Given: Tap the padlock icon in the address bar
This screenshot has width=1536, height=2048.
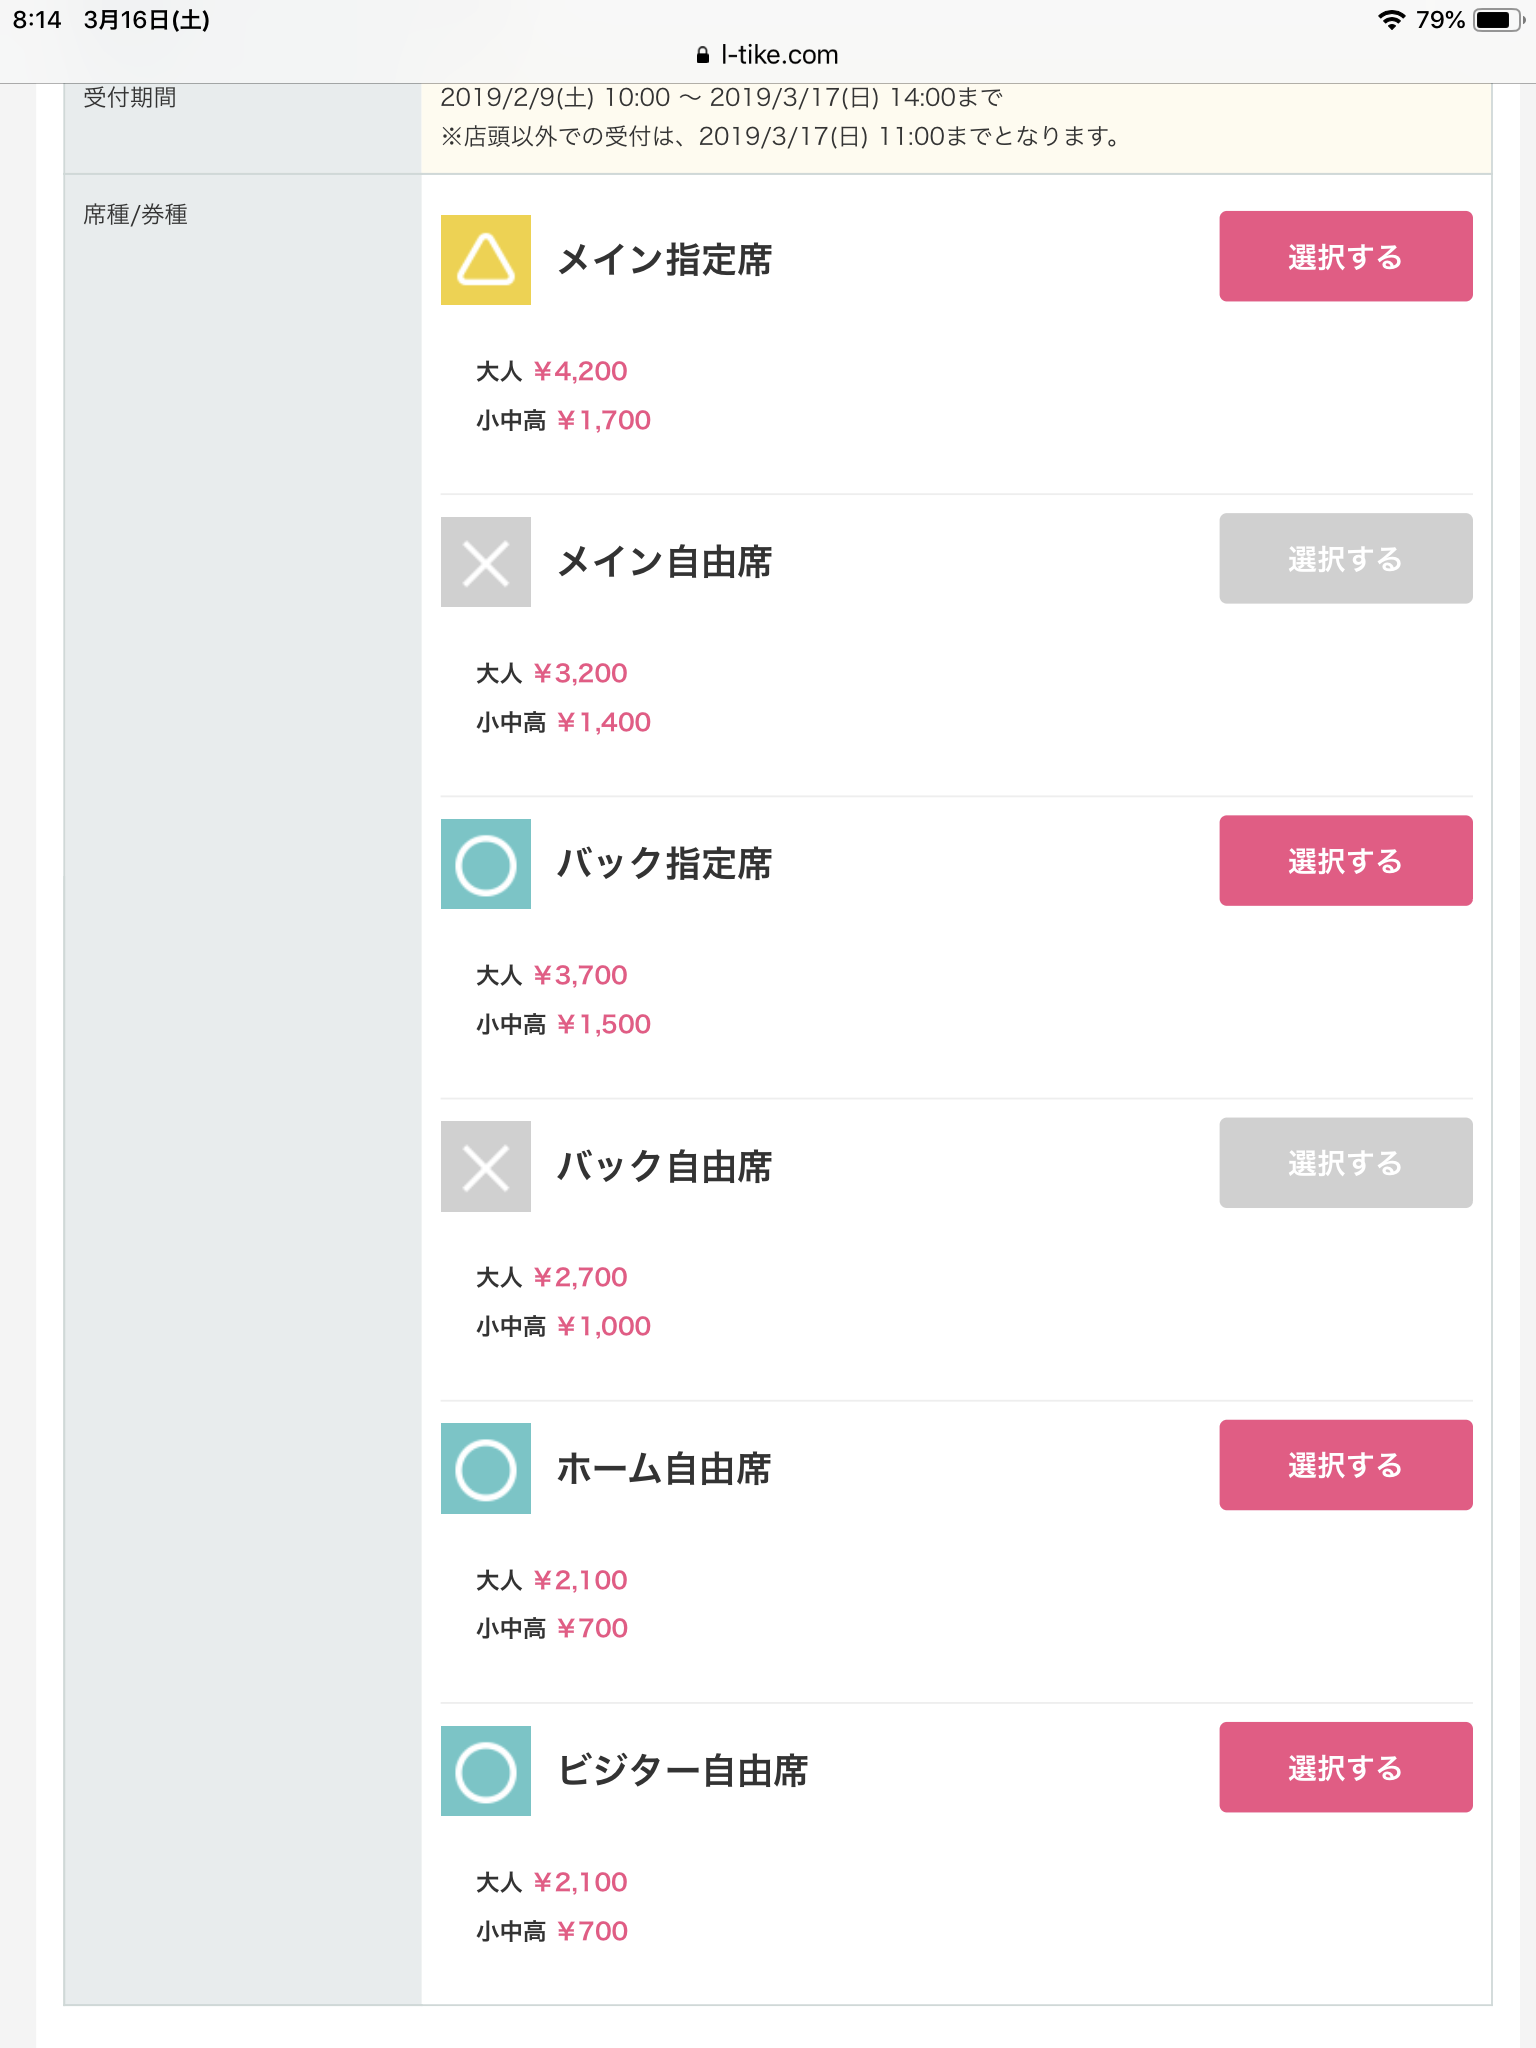Looking at the screenshot, I should tap(703, 55).
